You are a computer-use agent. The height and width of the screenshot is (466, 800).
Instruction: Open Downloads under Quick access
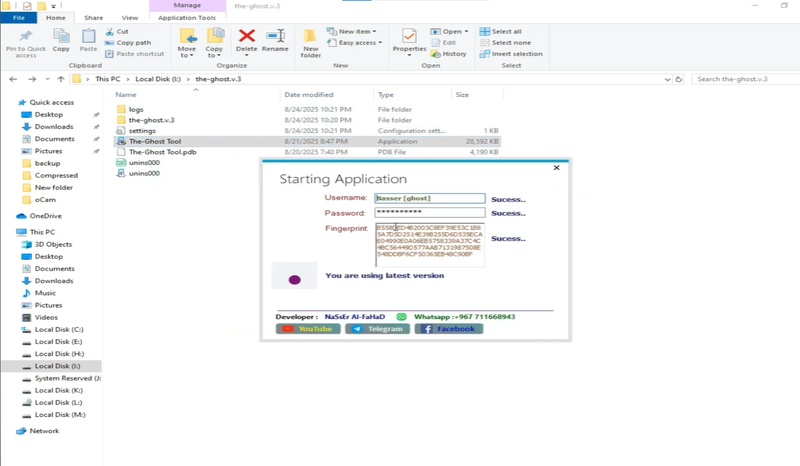[54, 127]
